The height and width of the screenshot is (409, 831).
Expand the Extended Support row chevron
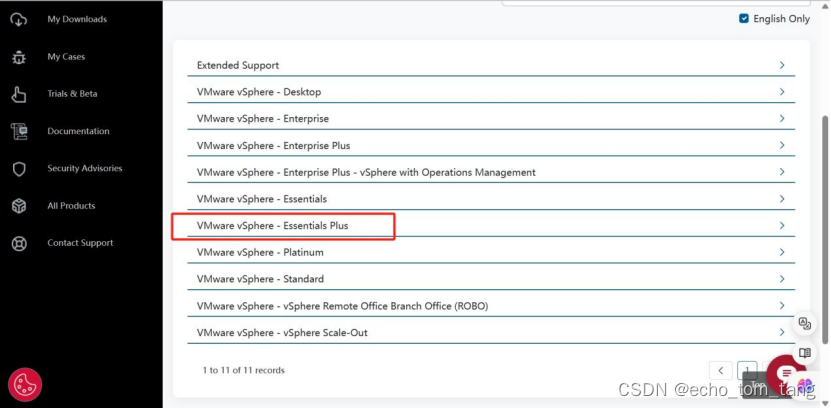pos(782,65)
